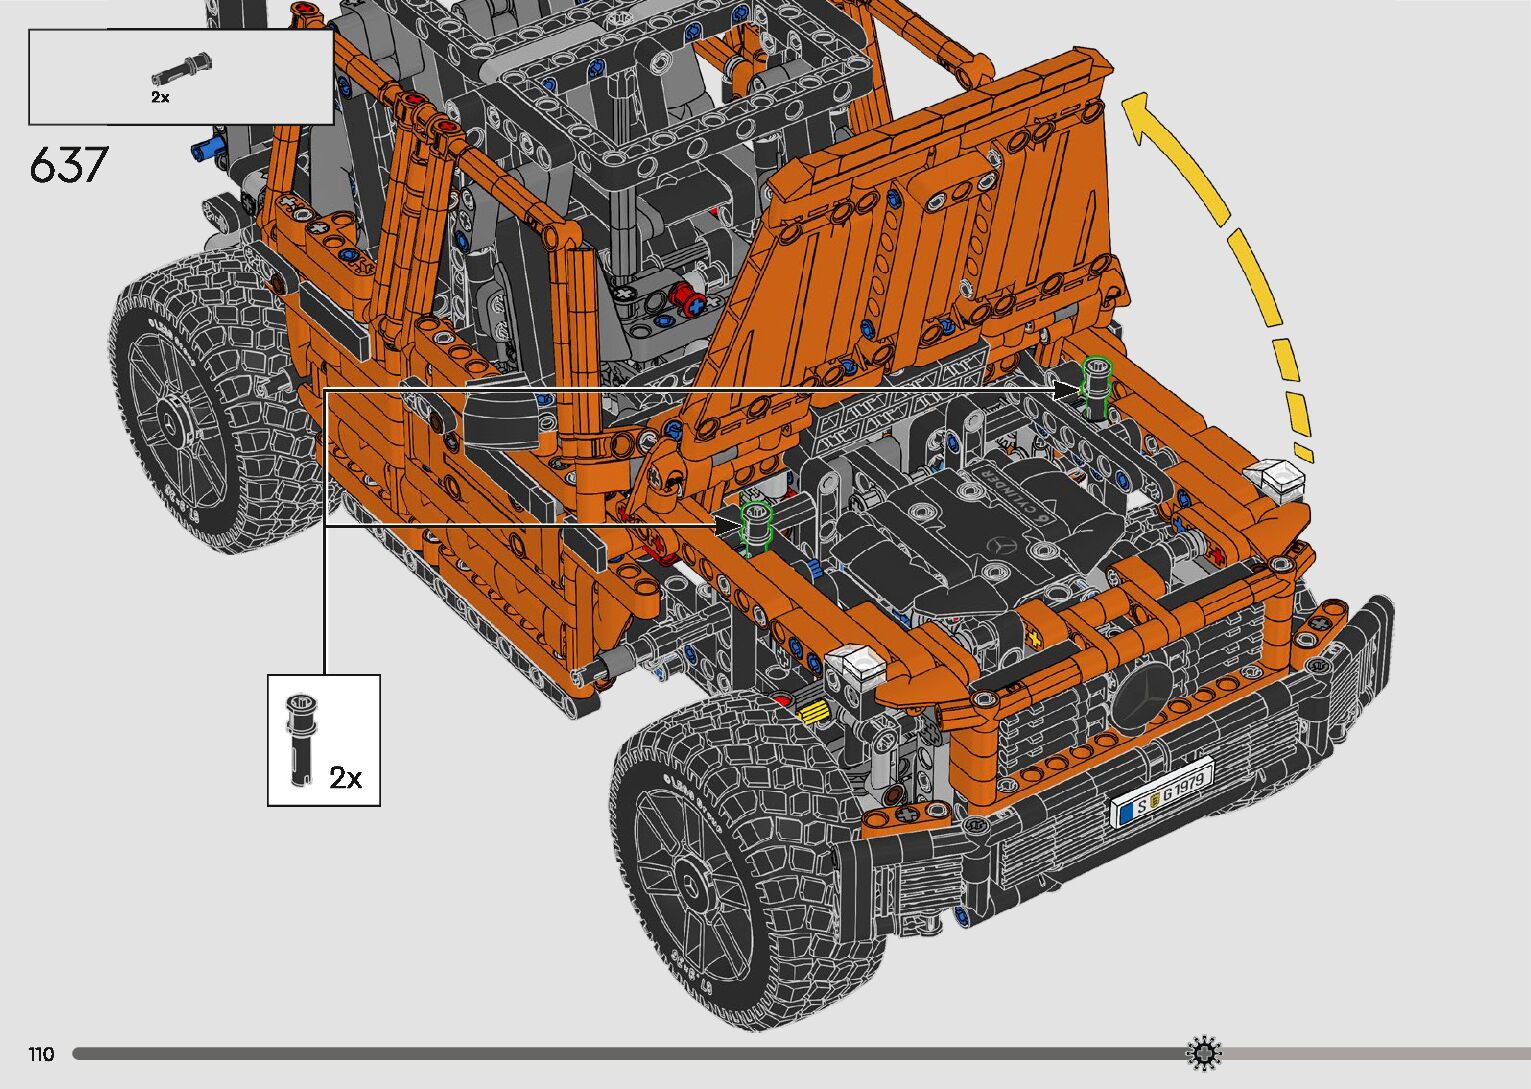Click the white turn signal on the left fender

[856, 664]
